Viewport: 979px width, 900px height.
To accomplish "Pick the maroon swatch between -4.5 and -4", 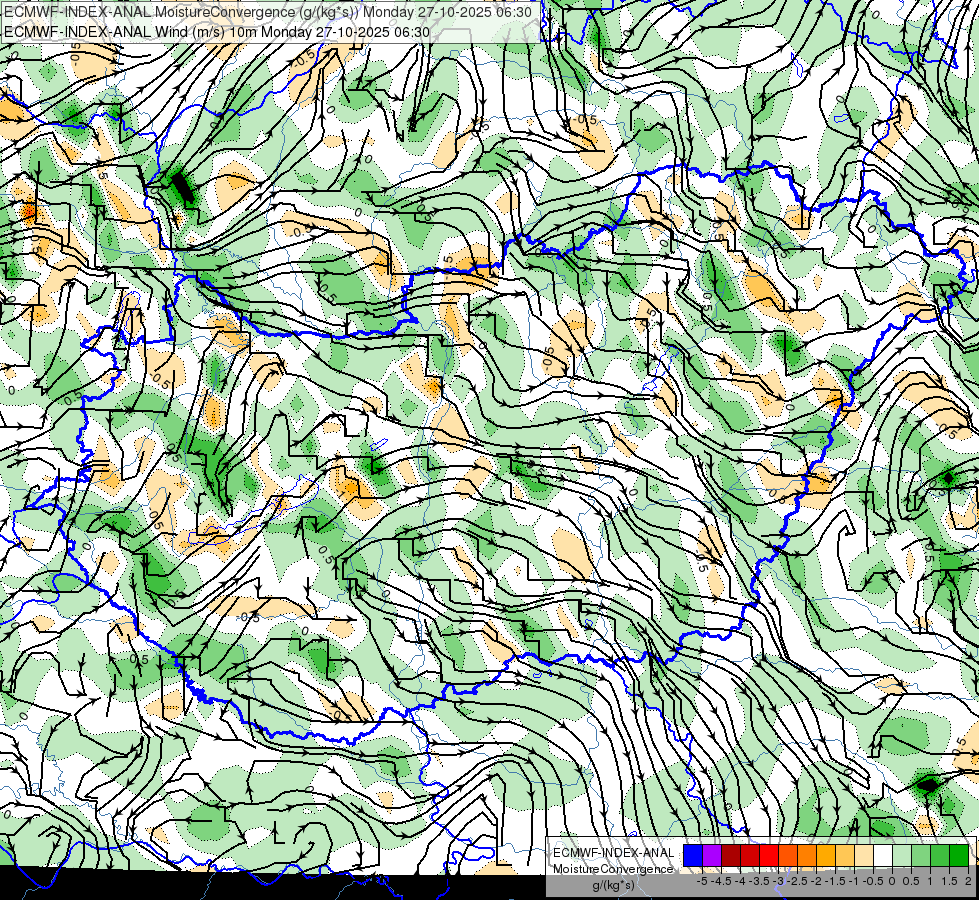I will pos(731,855).
